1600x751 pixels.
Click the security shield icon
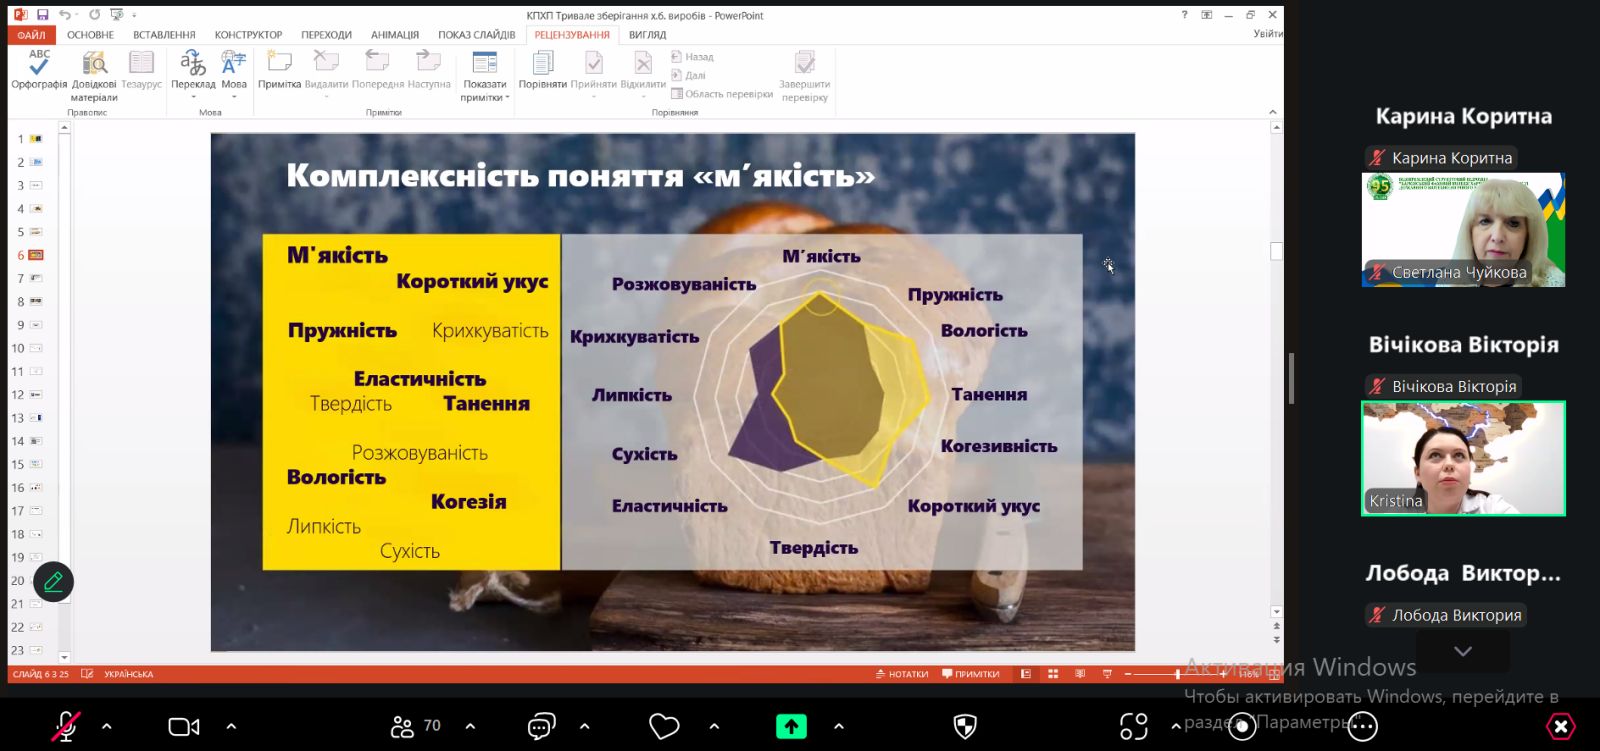tap(965, 726)
